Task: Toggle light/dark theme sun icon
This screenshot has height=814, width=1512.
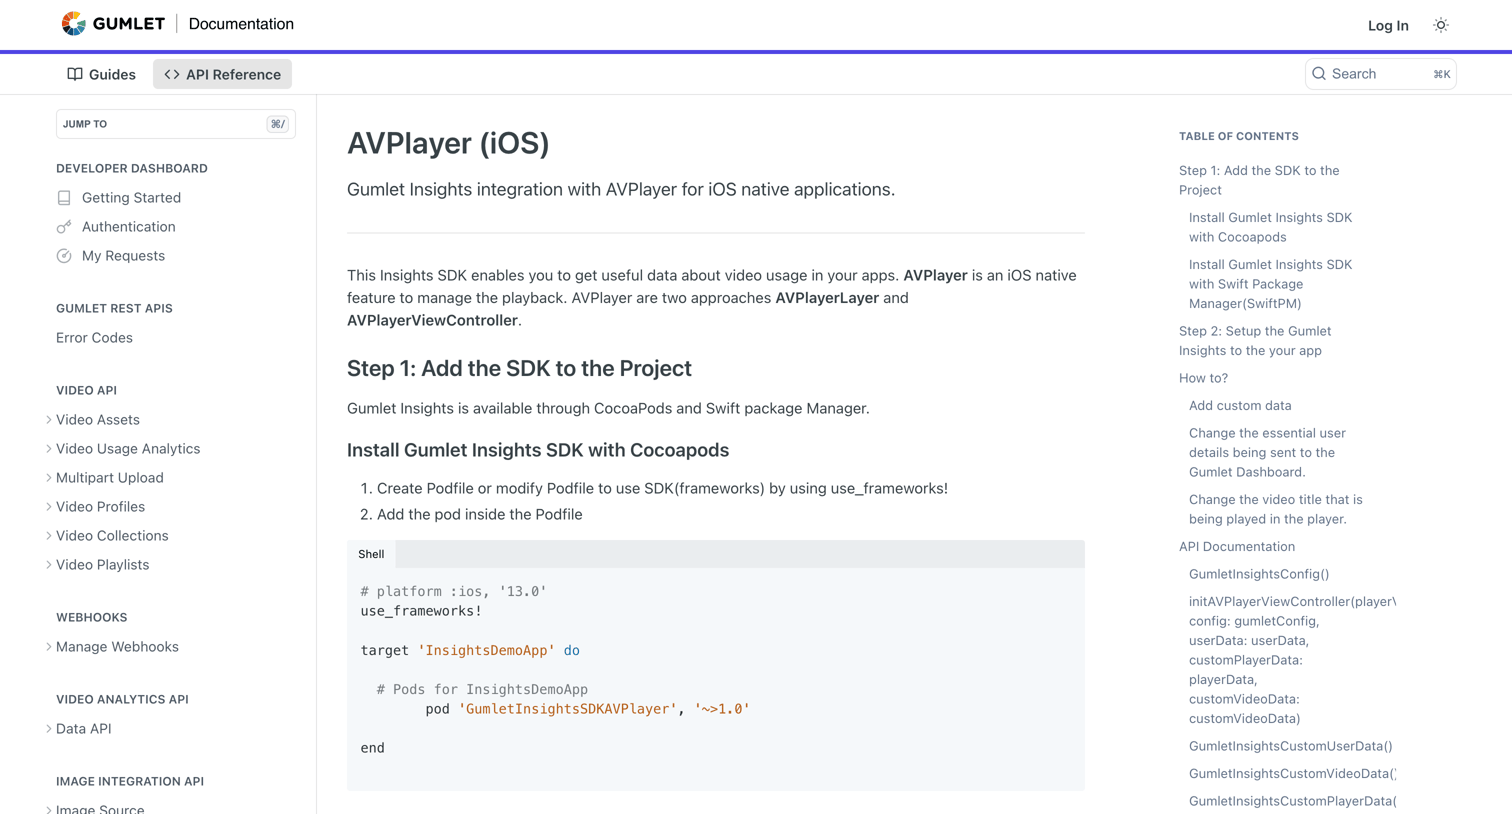Action: tap(1441, 25)
